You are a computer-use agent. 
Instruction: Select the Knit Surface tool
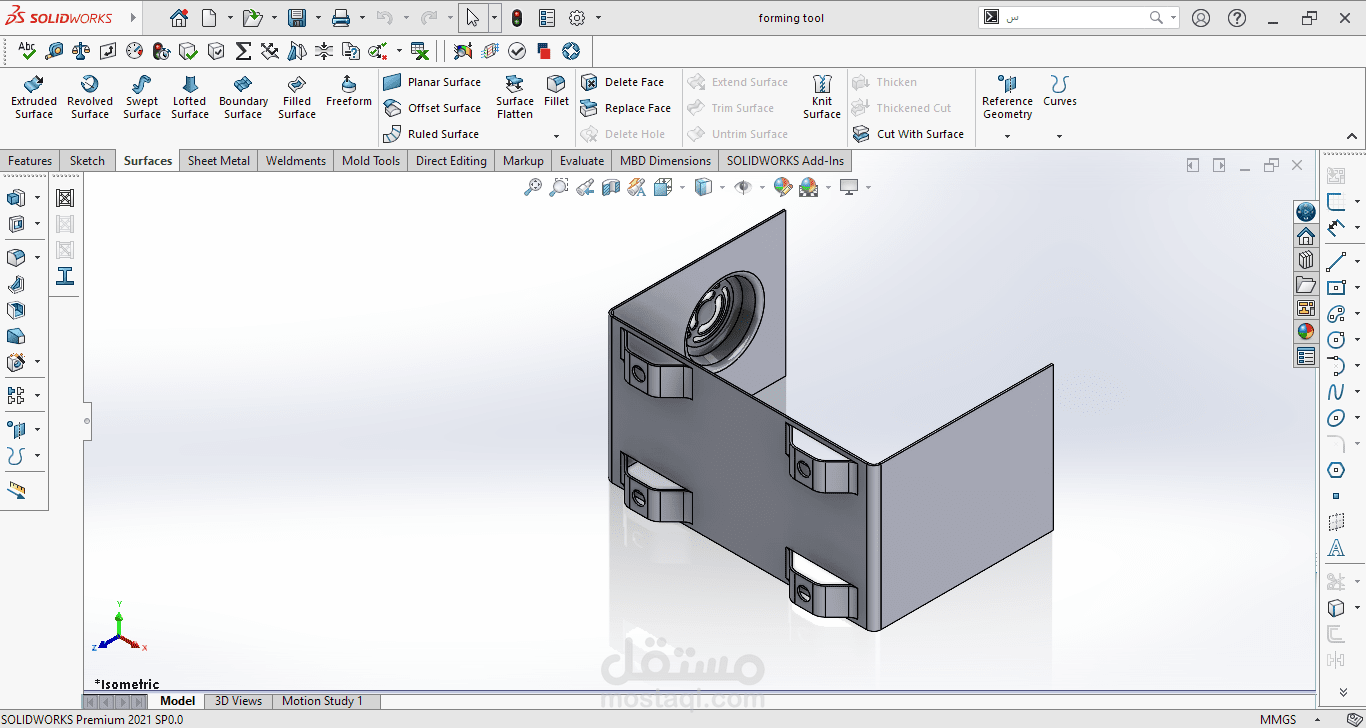click(822, 97)
